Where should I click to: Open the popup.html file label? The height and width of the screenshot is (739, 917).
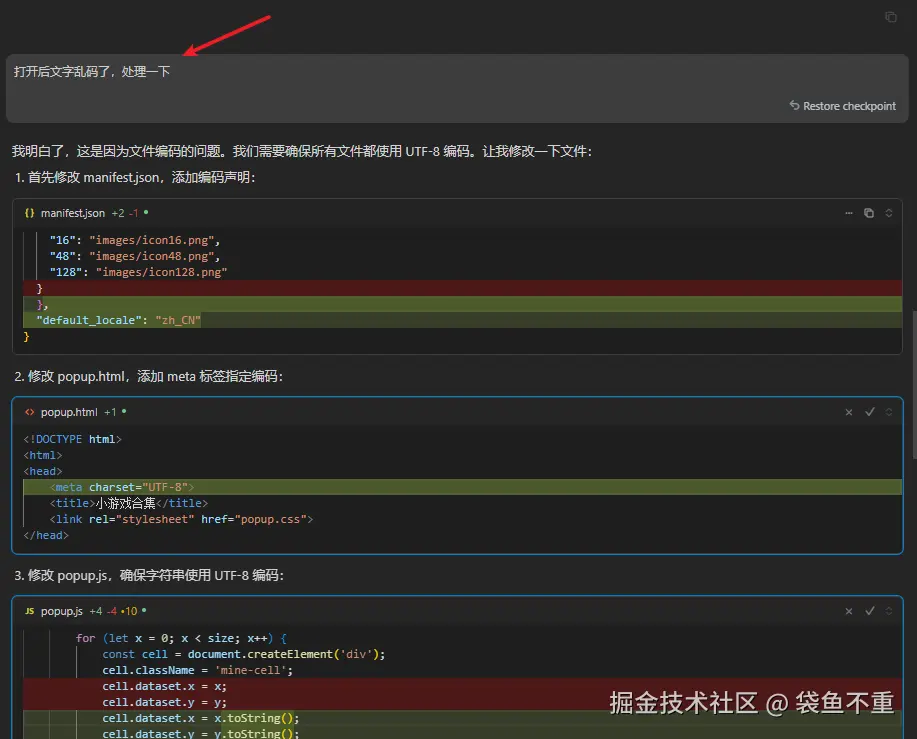[x=69, y=412]
